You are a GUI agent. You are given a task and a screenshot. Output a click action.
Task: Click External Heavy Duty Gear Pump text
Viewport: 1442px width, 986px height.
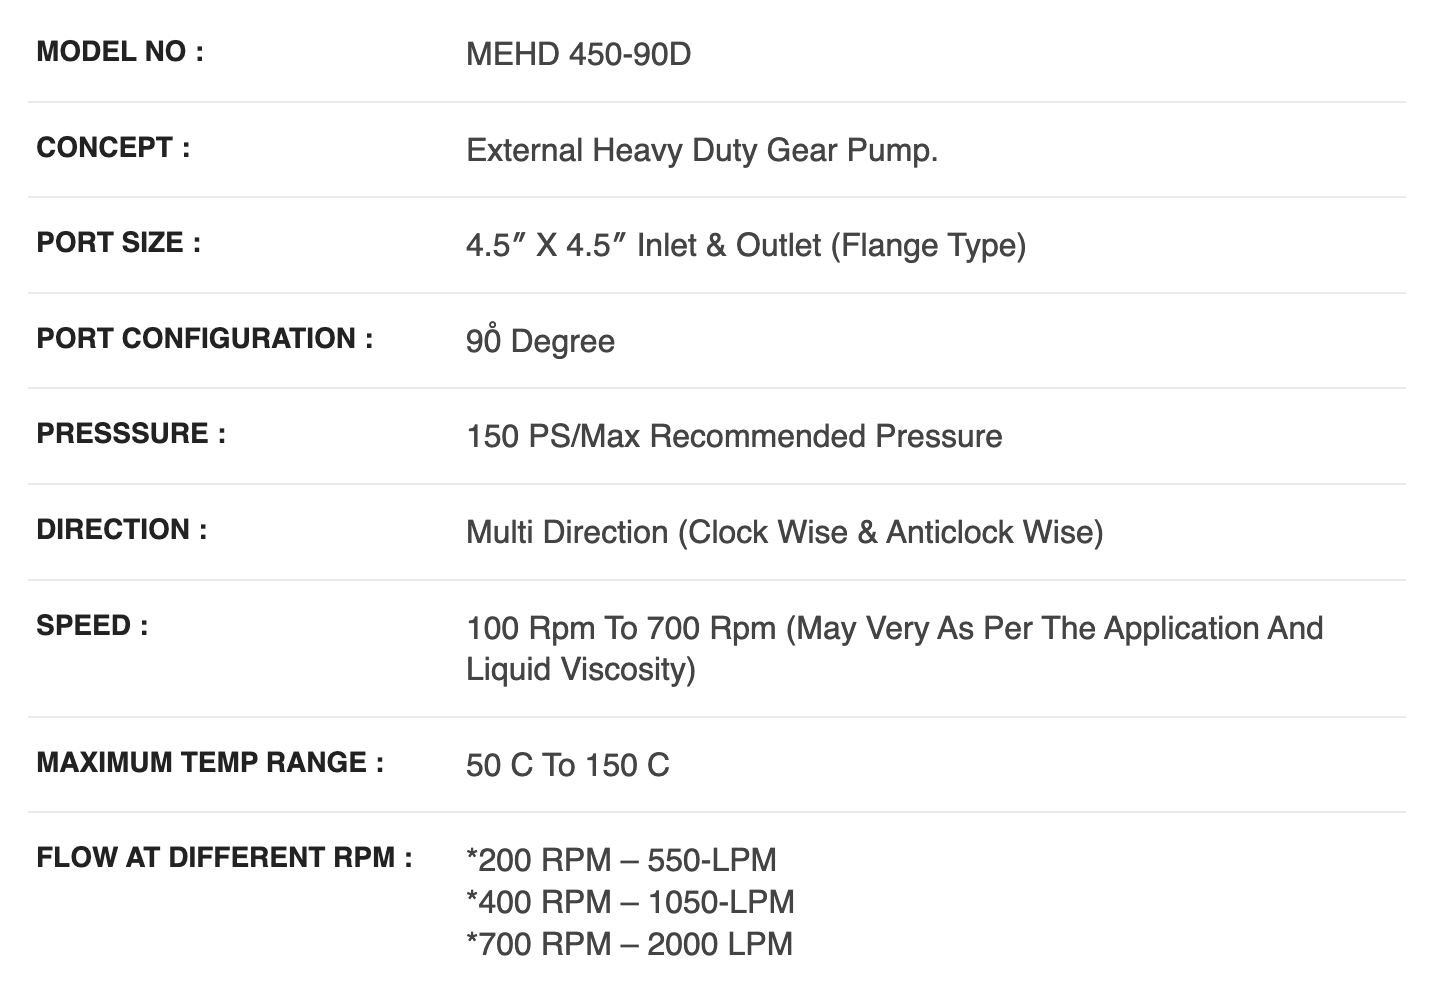click(x=702, y=150)
